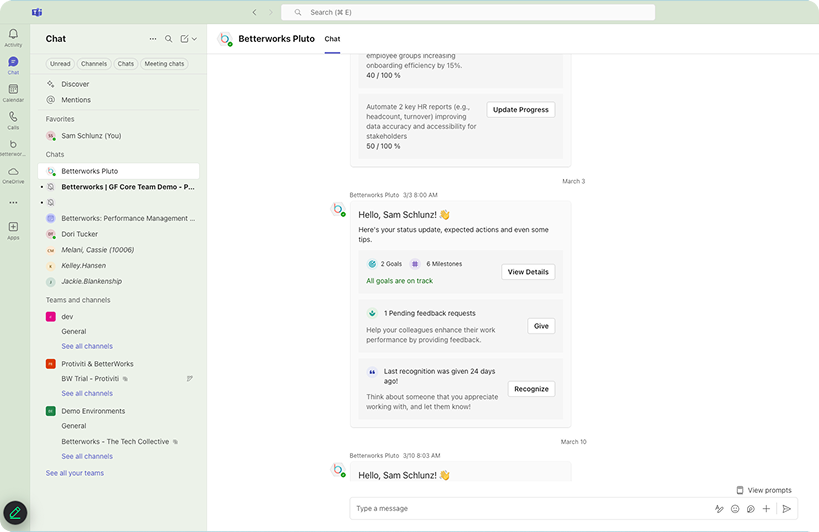The height and width of the screenshot is (532, 819).
Task: Go forward with the right arrow
Action: coord(271,12)
